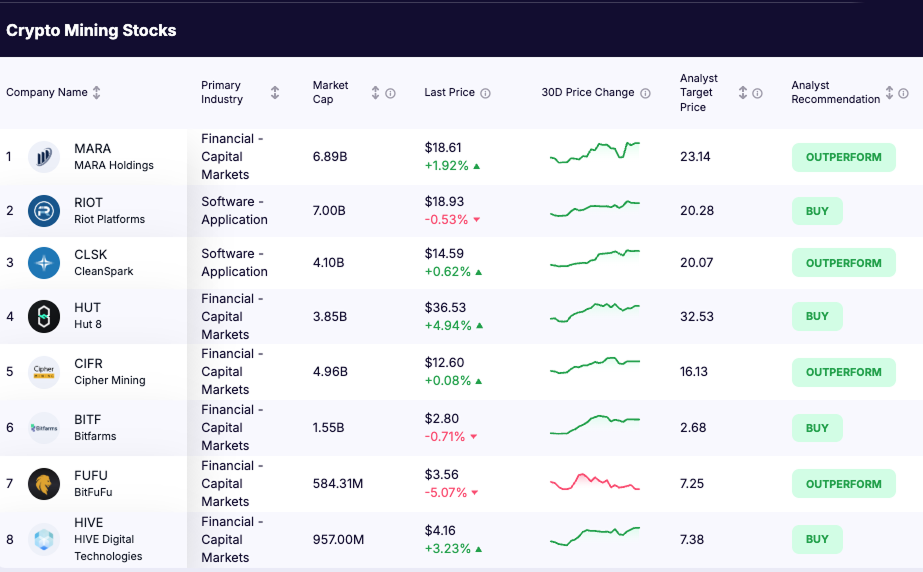Click the FUFU 30-day price sparkline chart

594,483
